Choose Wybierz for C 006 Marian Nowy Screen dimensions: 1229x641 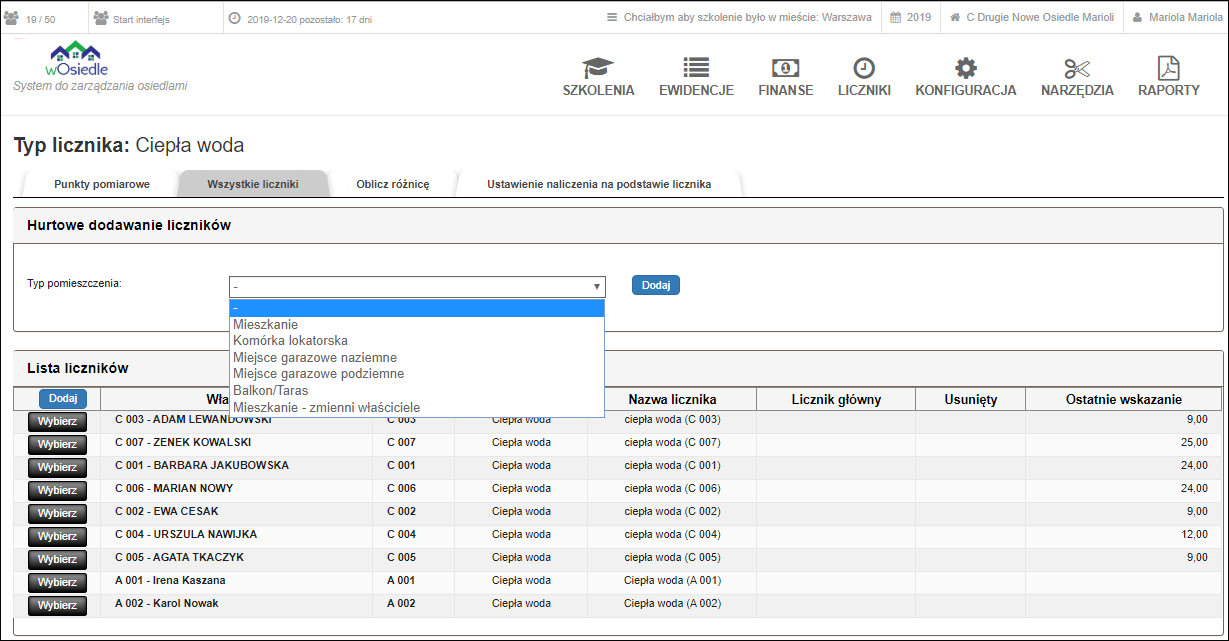(x=57, y=490)
